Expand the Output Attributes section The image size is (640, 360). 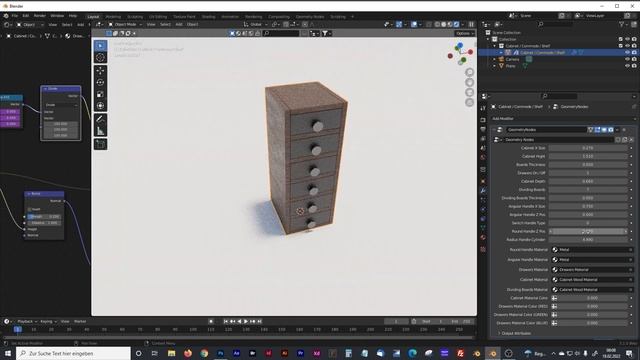click(515, 333)
